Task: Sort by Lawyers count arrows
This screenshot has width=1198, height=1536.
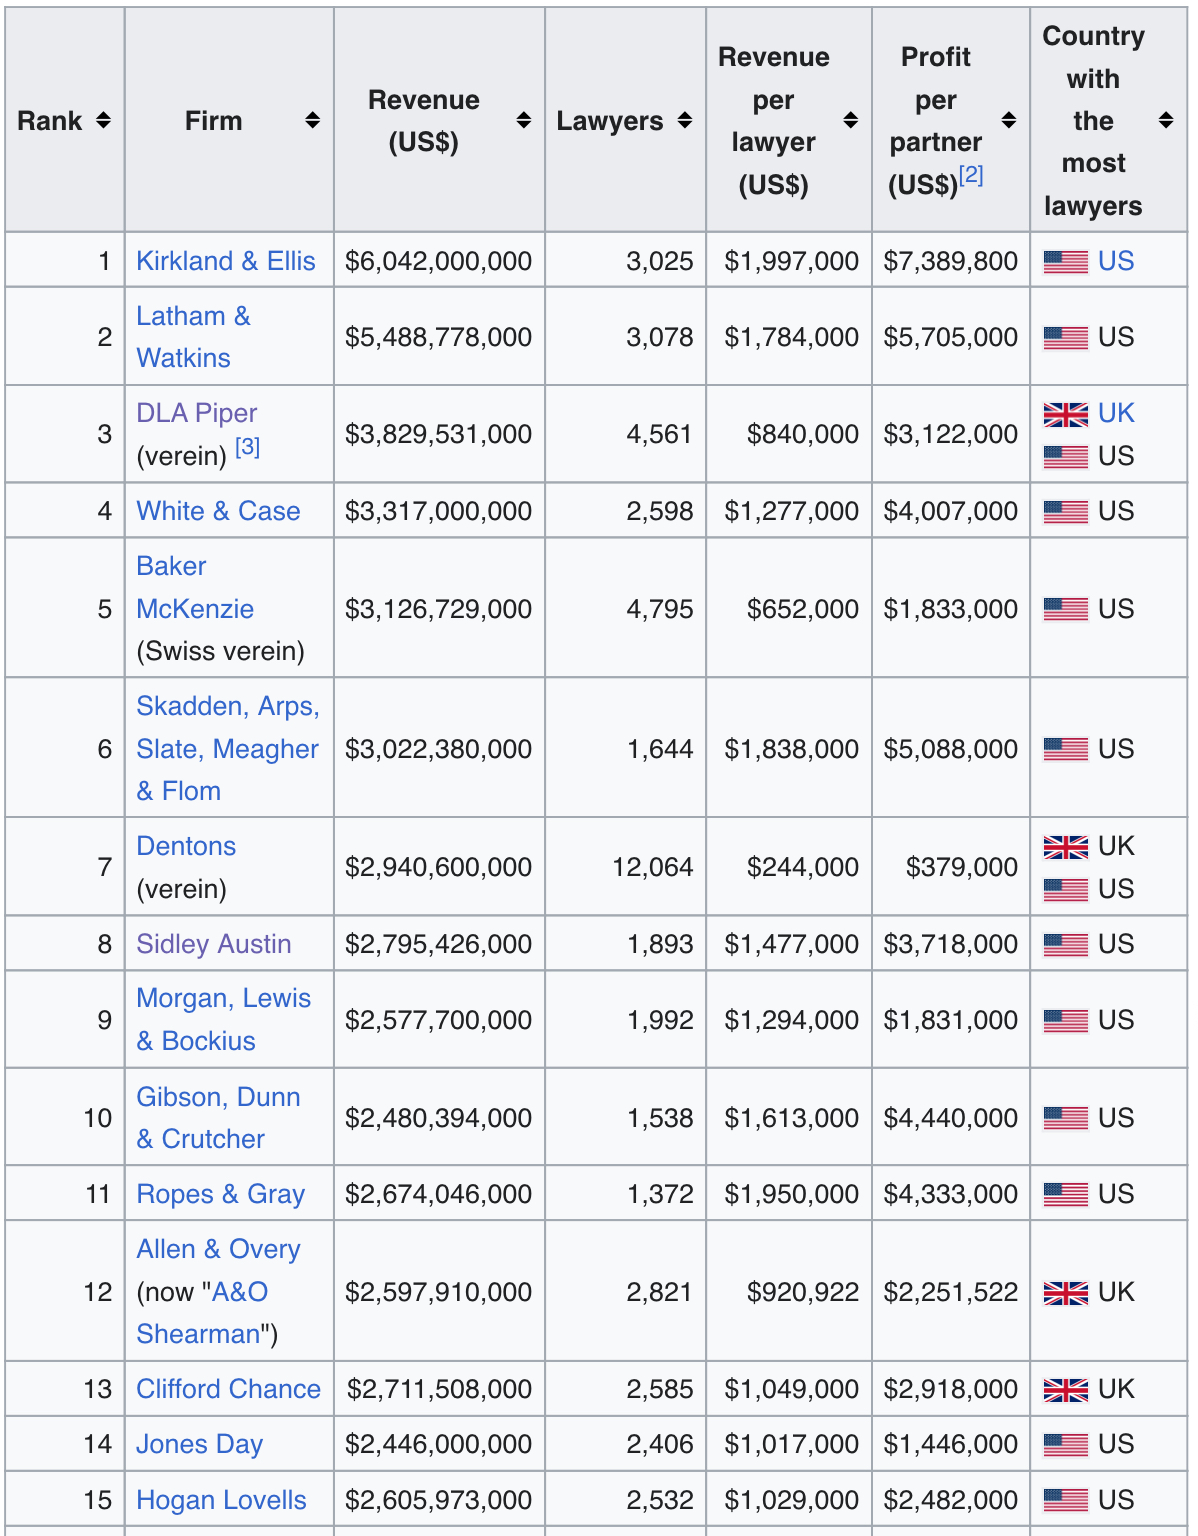Action: click(685, 121)
